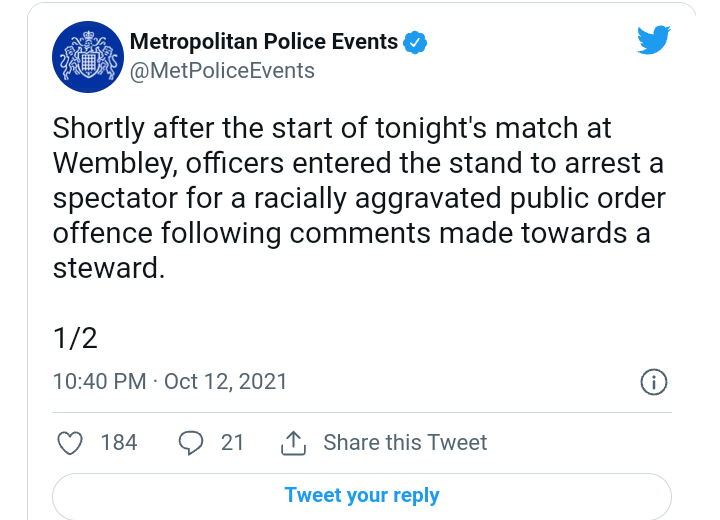
Task: Open the Metropolitan Police crest avatar
Action: pyautogui.click(x=88, y=57)
